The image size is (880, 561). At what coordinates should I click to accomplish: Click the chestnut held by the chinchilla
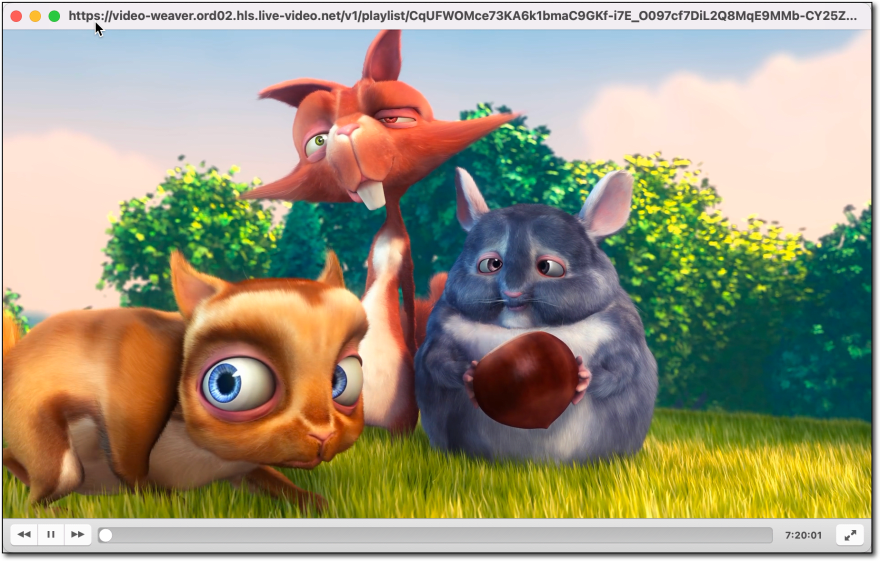point(526,379)
